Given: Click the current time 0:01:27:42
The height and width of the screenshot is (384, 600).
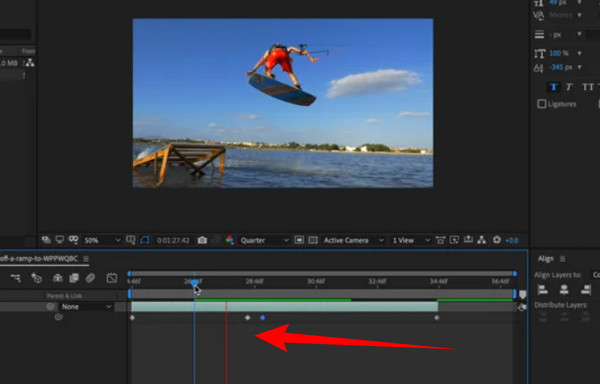Looking at the screenshot, I should [x=173, y=240].
